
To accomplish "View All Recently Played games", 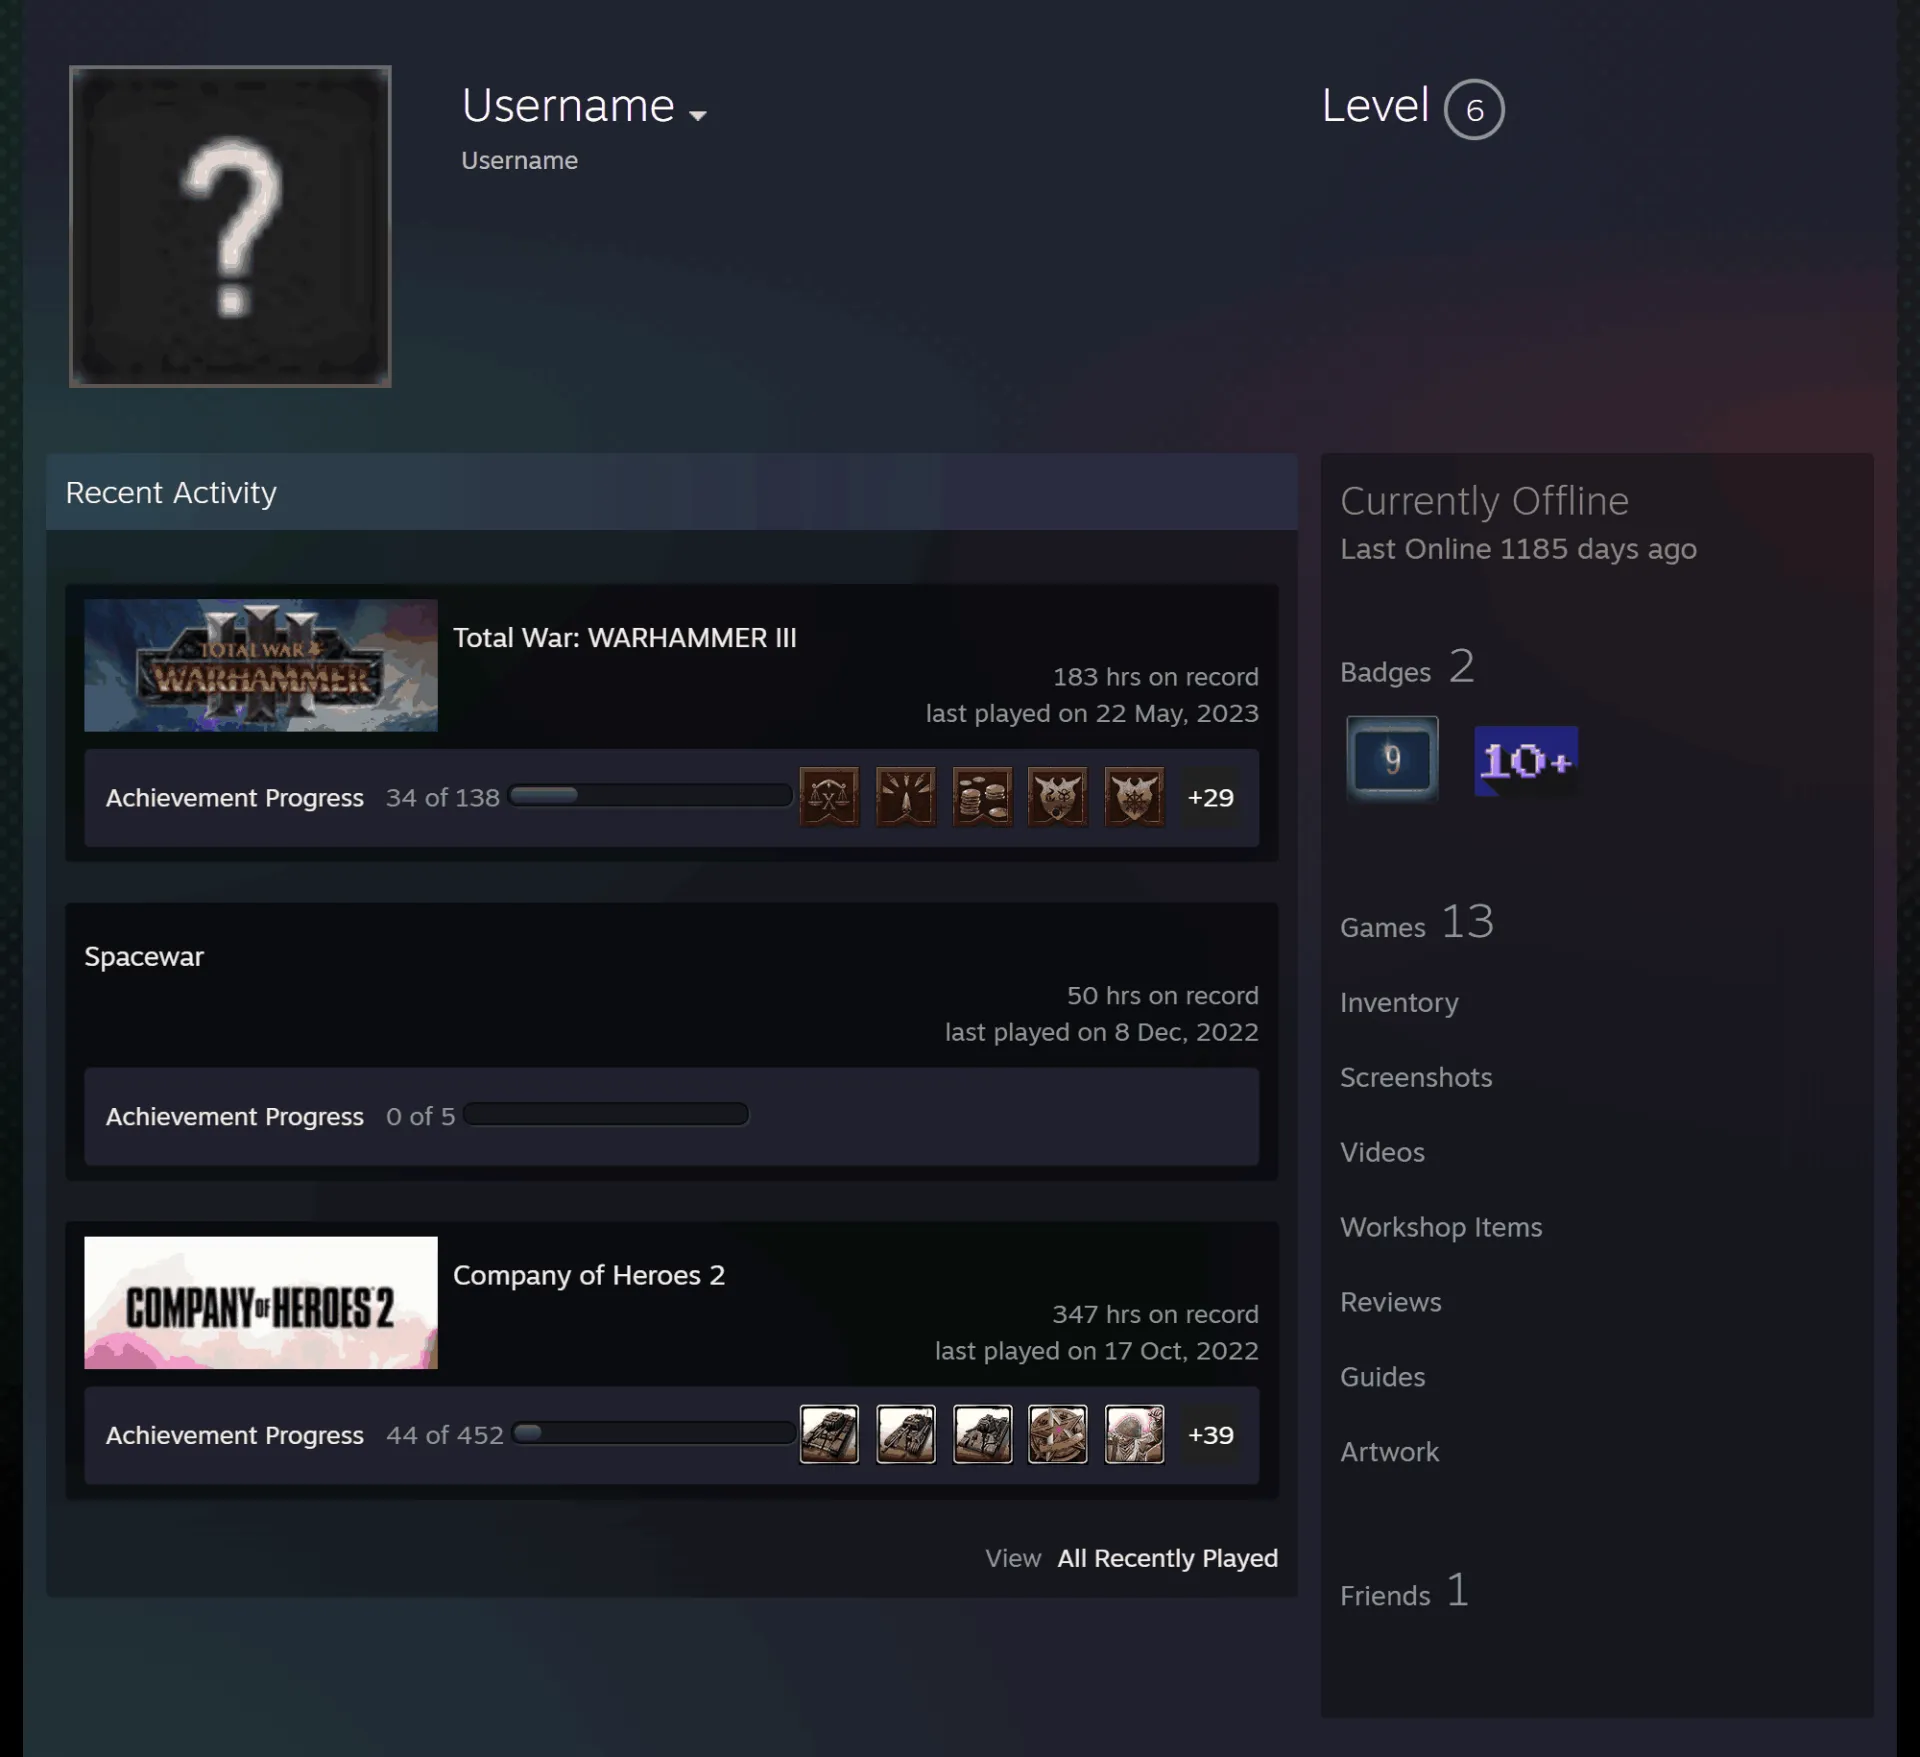I will (1167, 1558).
